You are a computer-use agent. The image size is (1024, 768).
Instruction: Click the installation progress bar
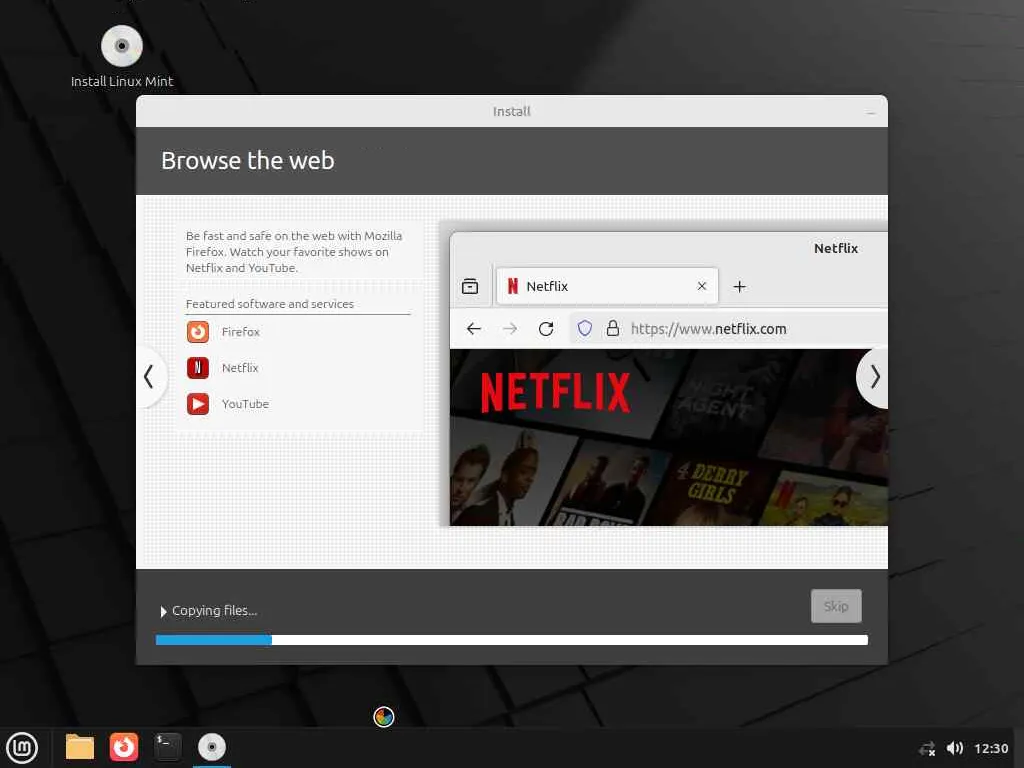click(x=511, y=640)
